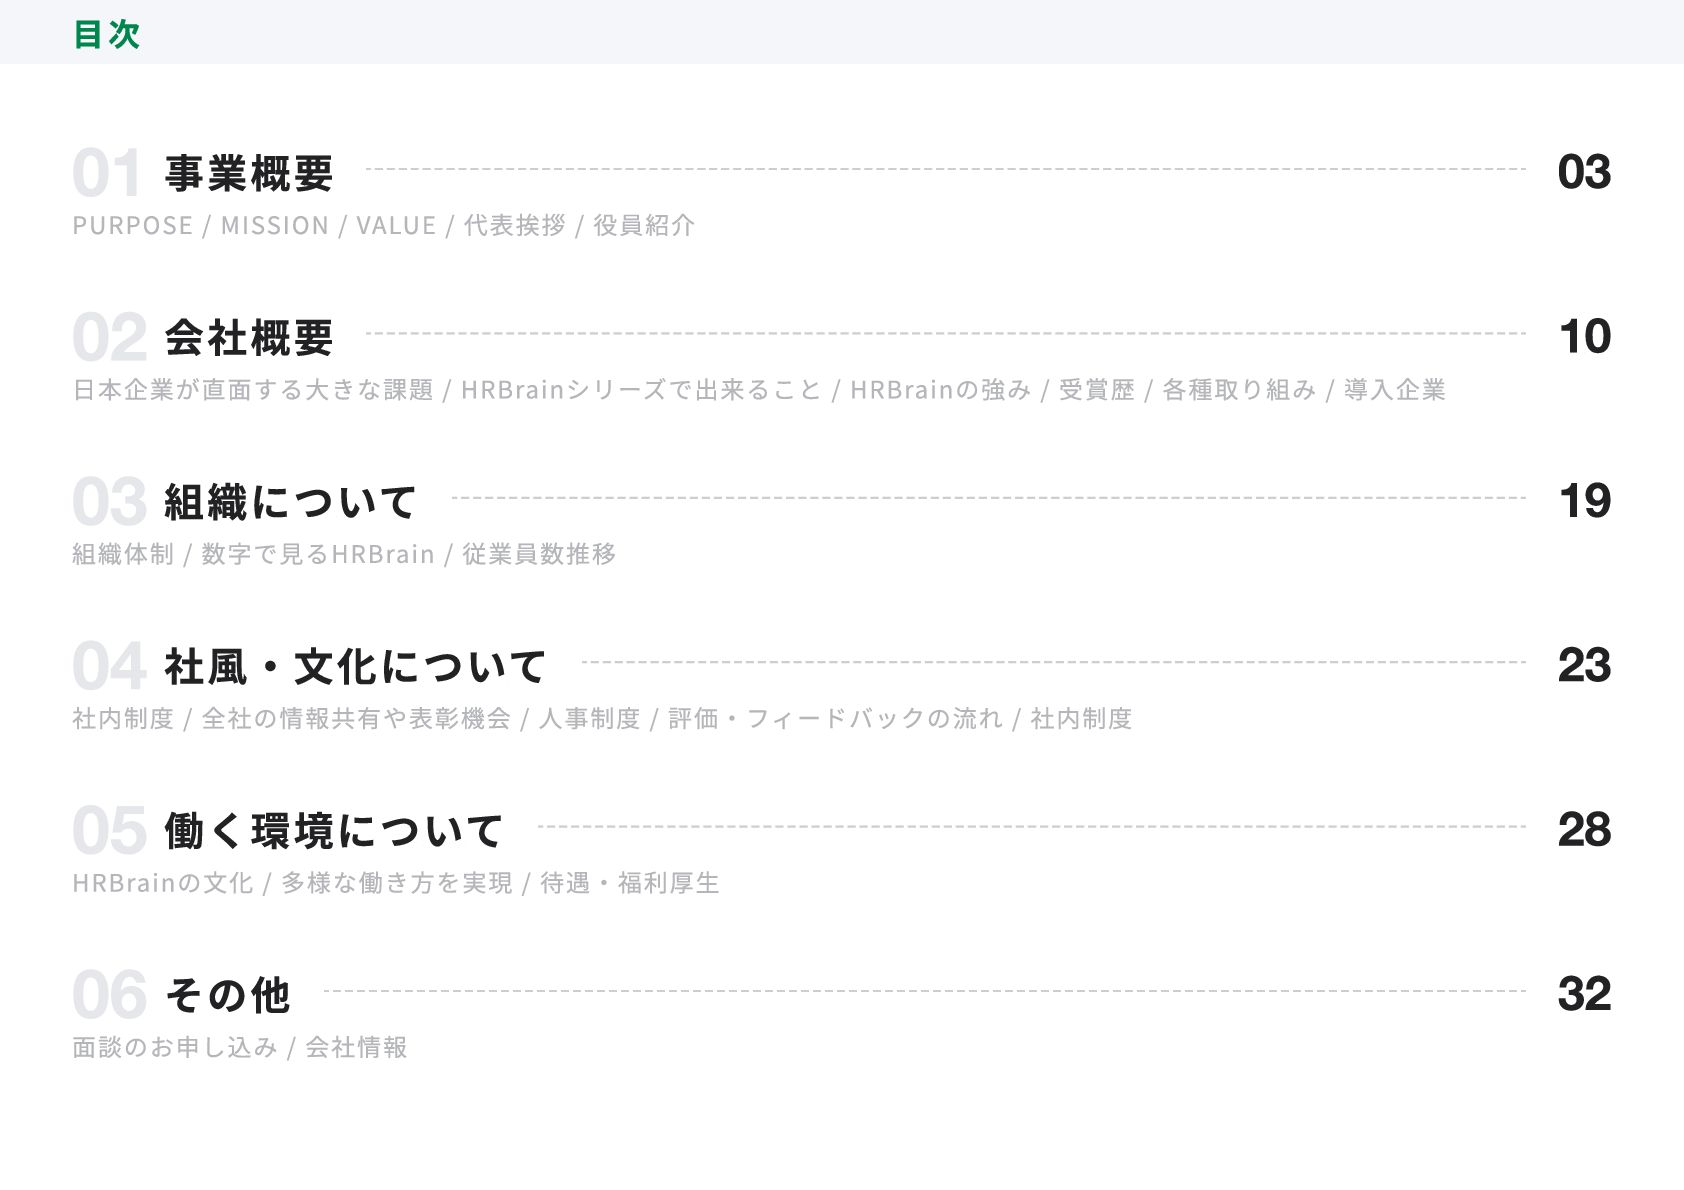Click the 待遇・福利厚生 subtitle text
Screen dimensions: 1684x1190
coord(629,883)
